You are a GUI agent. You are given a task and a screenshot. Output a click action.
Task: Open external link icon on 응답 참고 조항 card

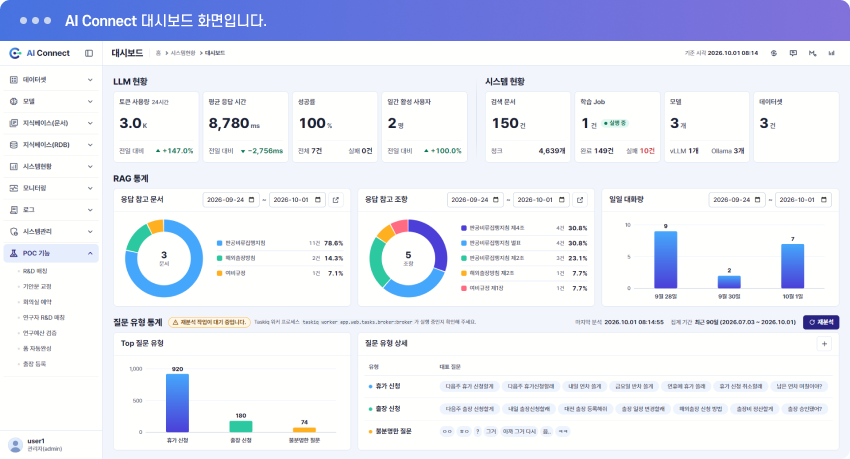pyautogui.click(x=580, y=200)
